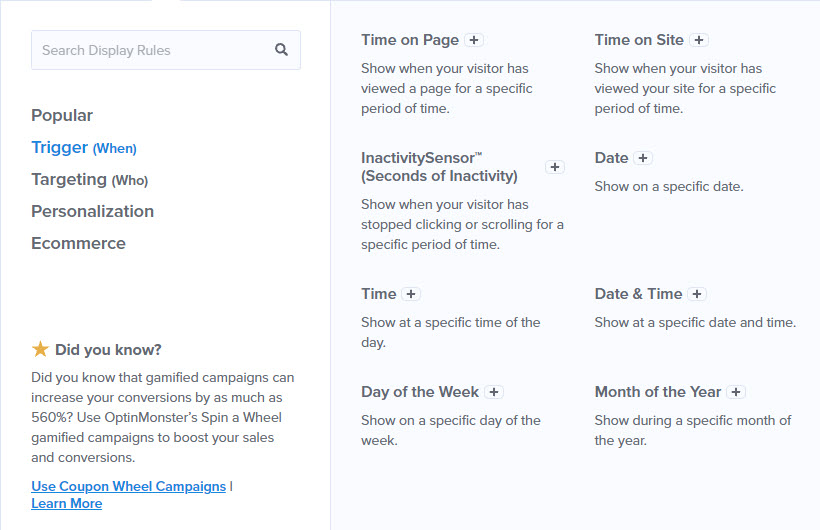Select the Month of the Year heading
The image size is (820, 530).
coord(658,392)
